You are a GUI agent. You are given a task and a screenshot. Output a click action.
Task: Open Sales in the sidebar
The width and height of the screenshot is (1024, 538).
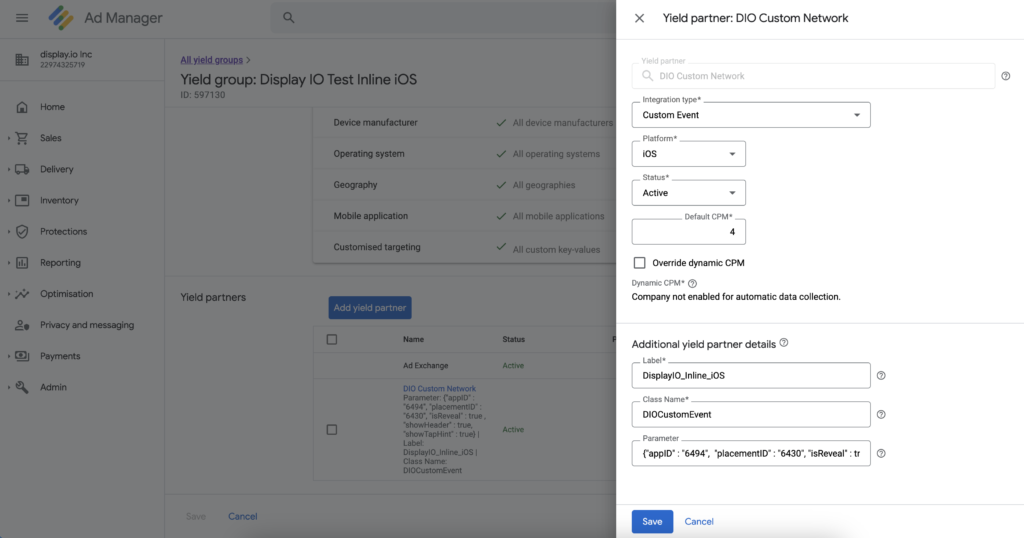[x=50, y=138]
